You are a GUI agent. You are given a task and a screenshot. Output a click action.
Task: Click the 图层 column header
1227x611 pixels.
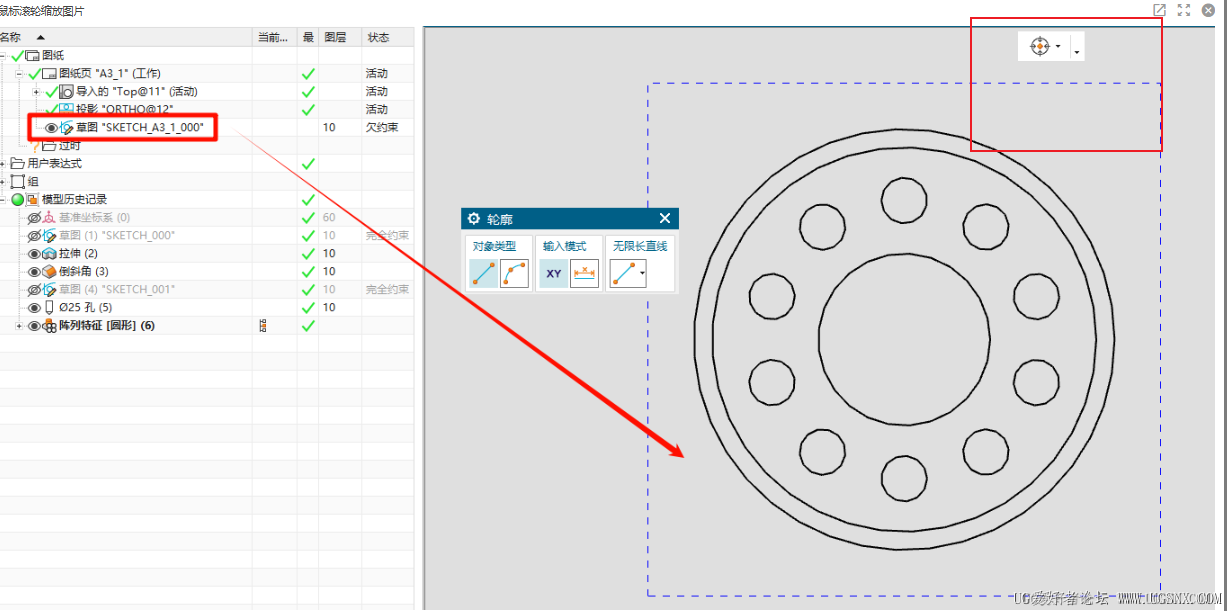pos(340,37)
